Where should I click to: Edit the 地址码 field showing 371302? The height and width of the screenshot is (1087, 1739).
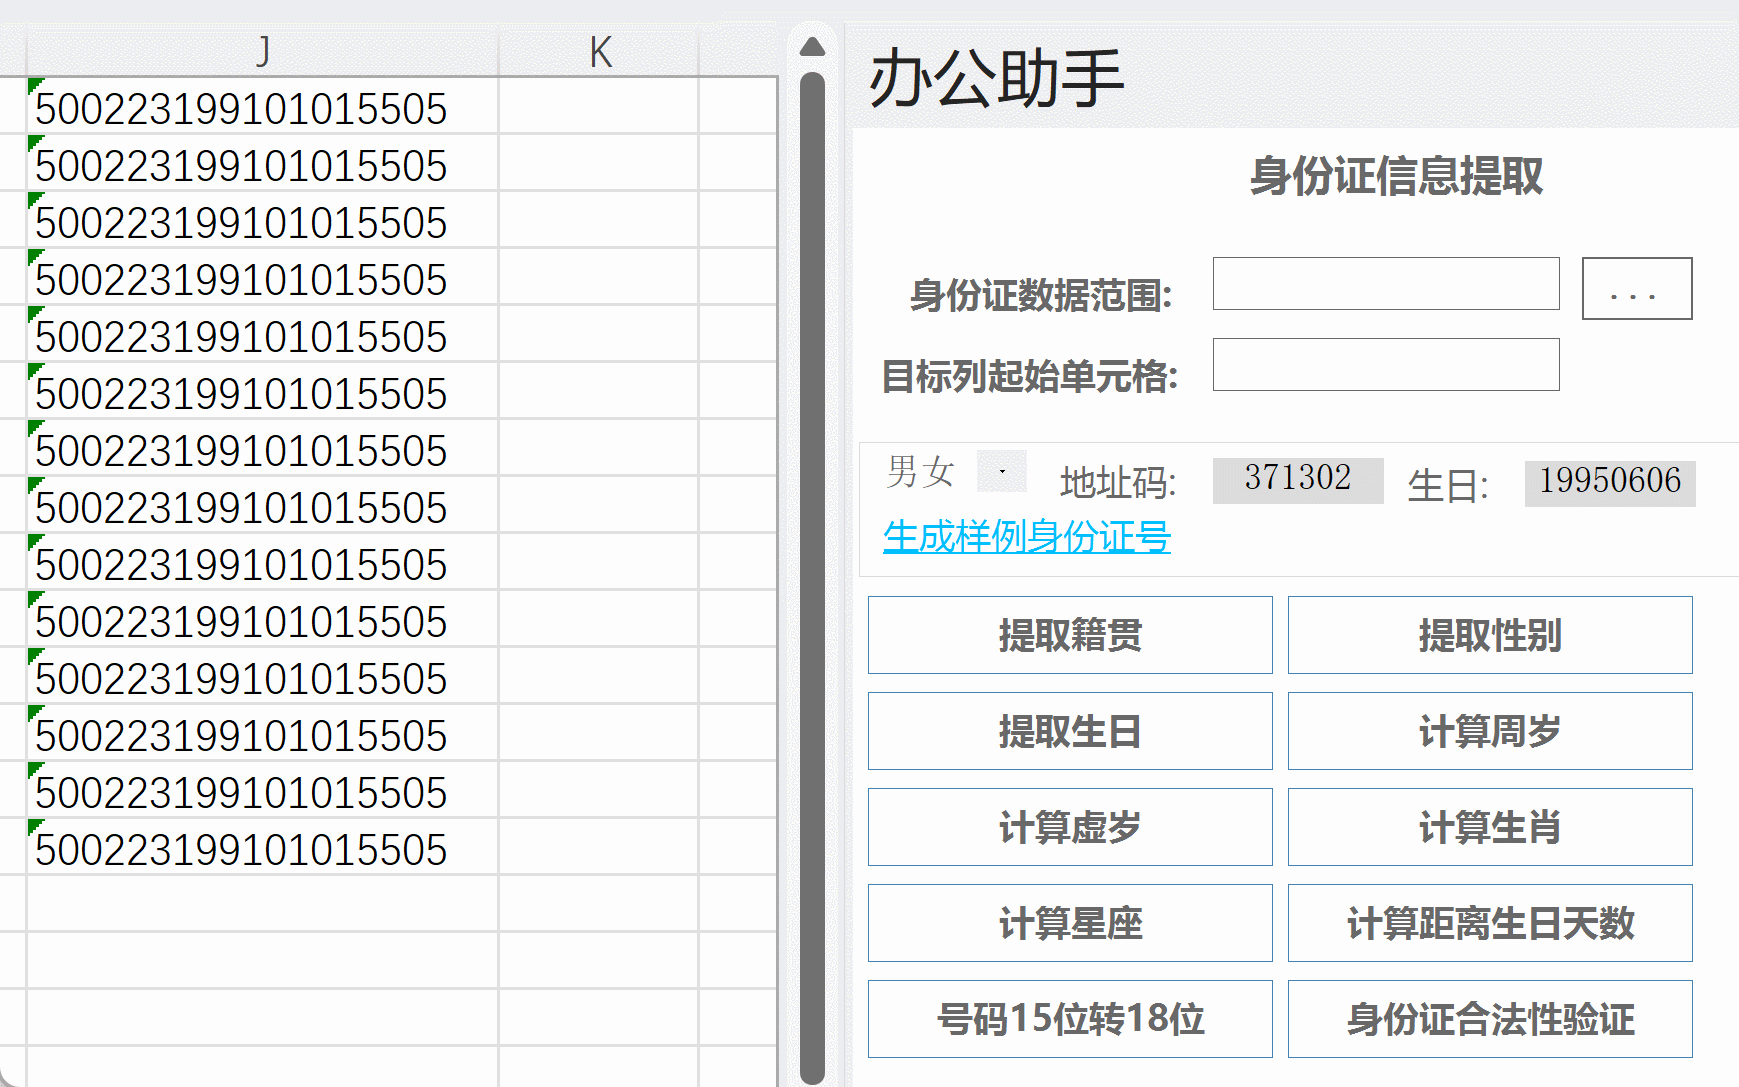pyautogui.click(x=1297, y=480)
